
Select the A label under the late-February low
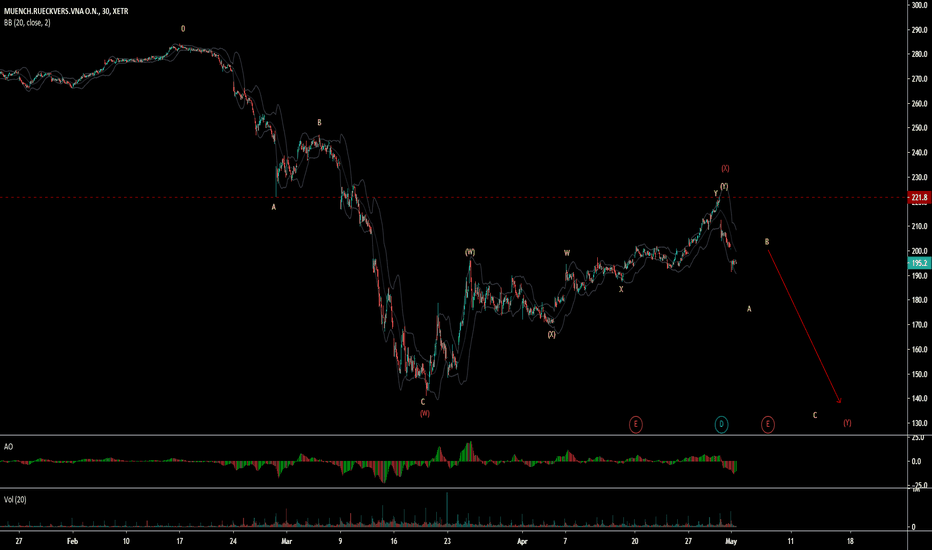[x=273, y=207]
